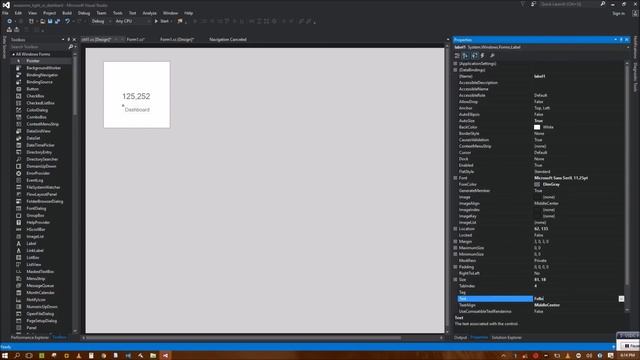Show Events lightning icon in Properties
The height and width of the screenshot is (360, 640).
click(483, 56)
